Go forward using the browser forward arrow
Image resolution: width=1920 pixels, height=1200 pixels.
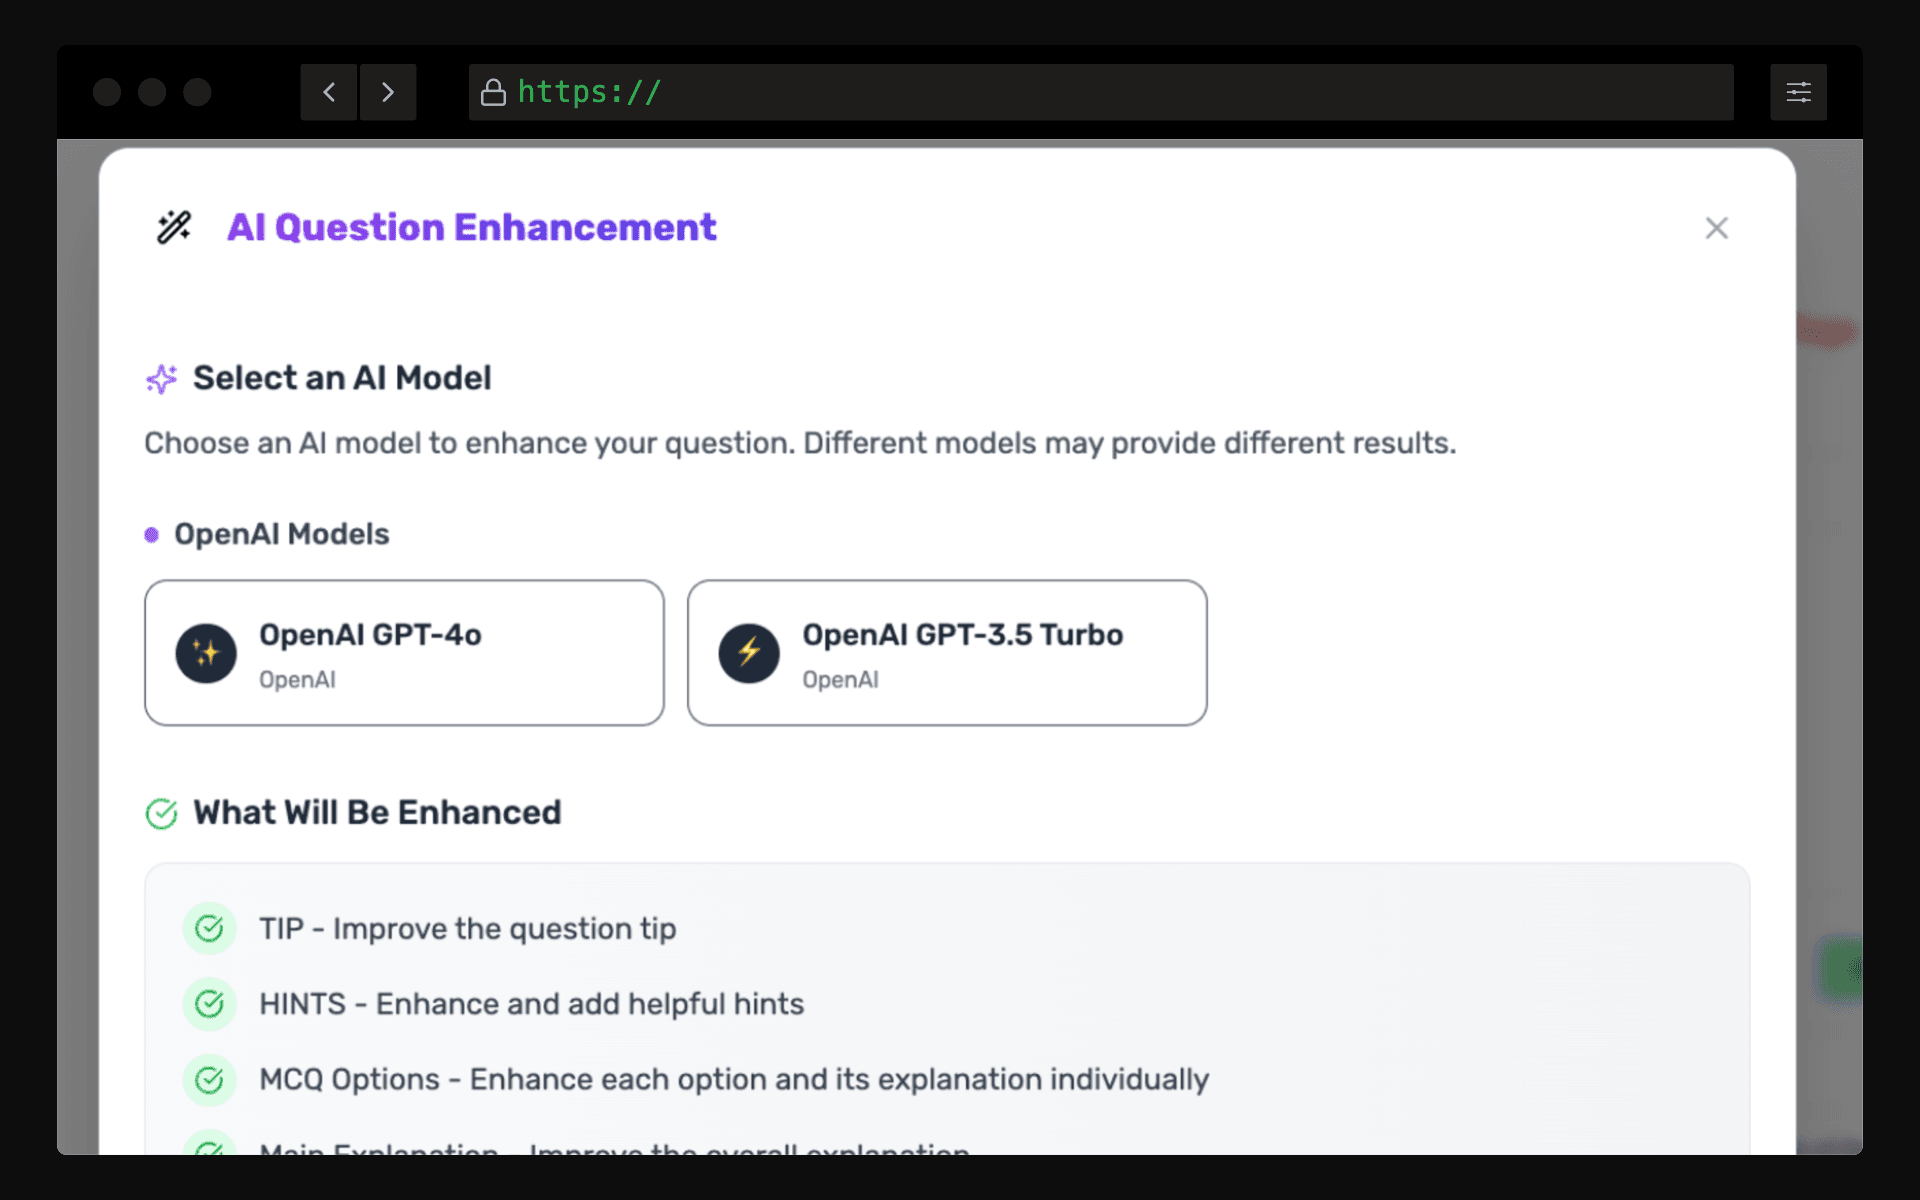388,92
